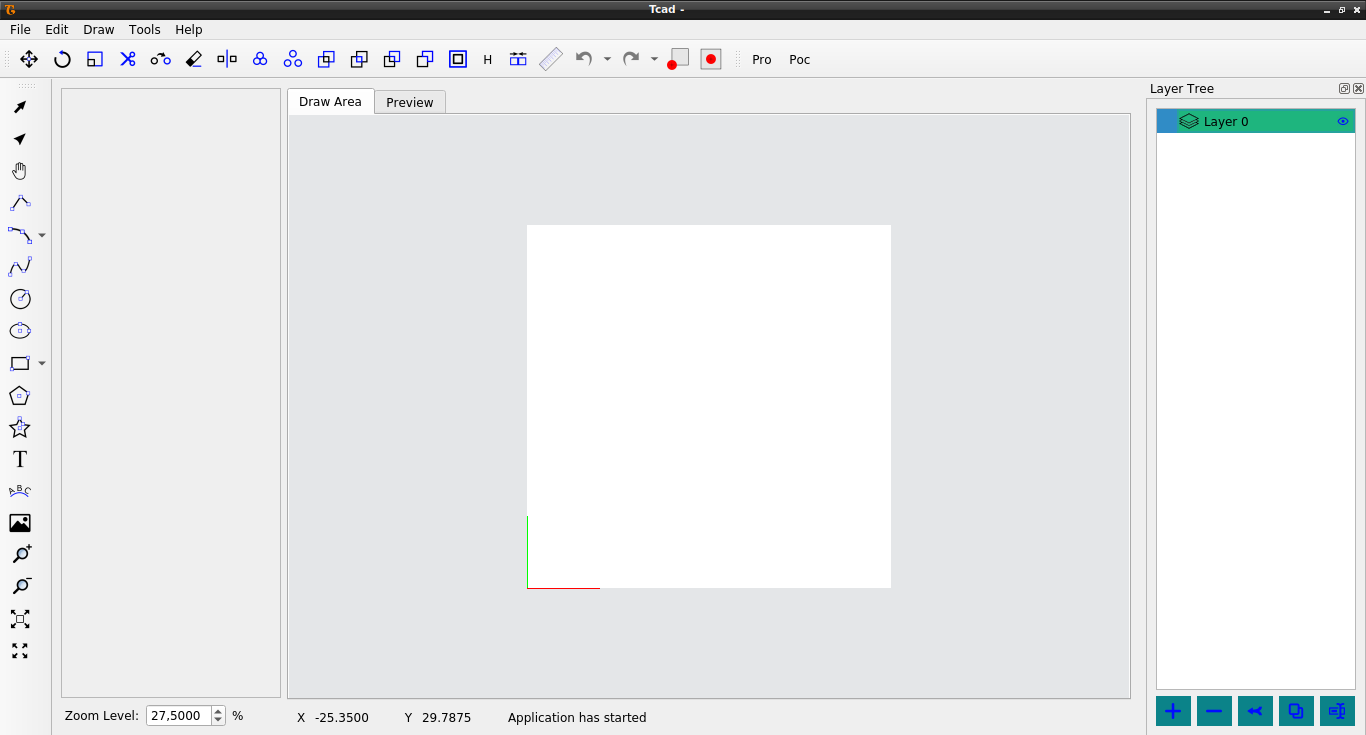The image size is (1366, 735).
Task: Click the Poc button
Action: point(800,59)
